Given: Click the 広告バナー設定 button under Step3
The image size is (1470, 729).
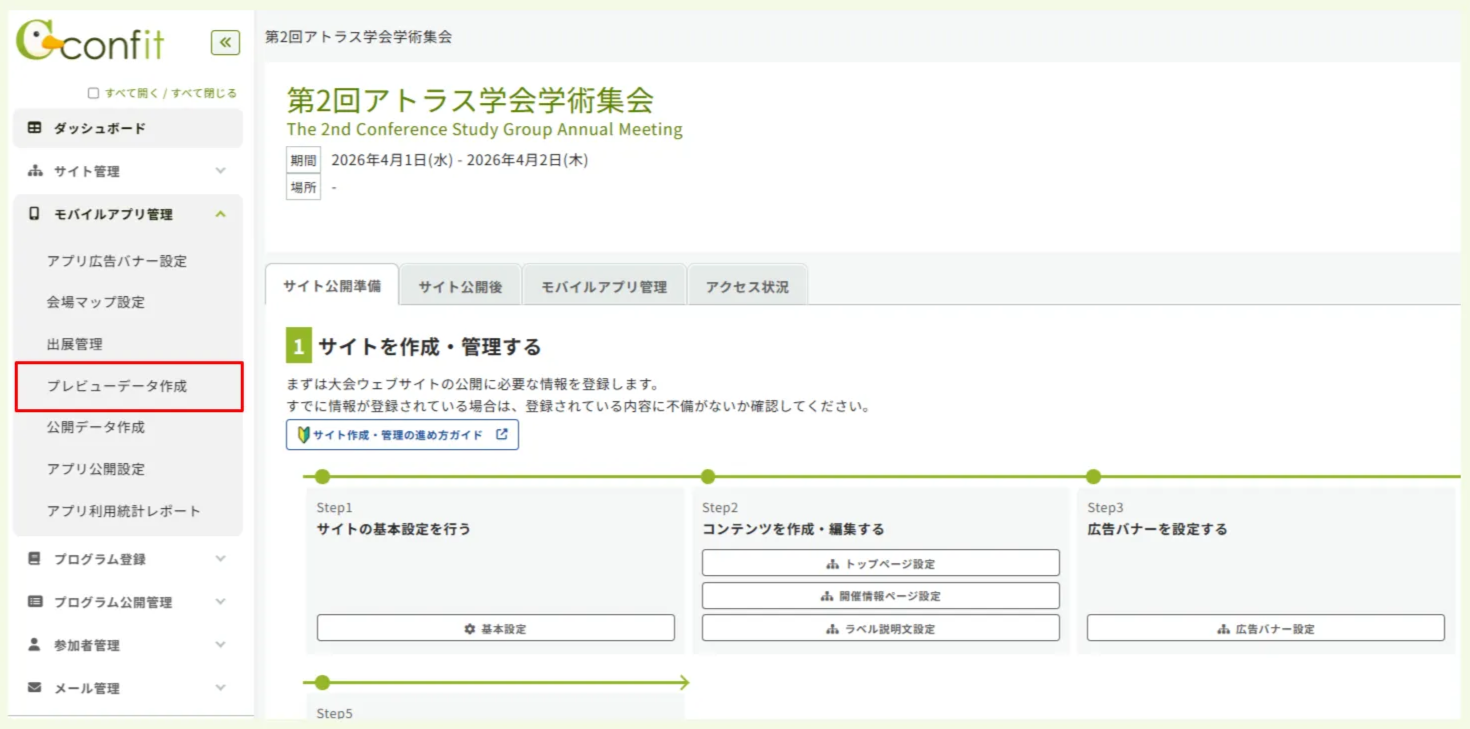Looking at the screenshot, I should click(1266, 627).
